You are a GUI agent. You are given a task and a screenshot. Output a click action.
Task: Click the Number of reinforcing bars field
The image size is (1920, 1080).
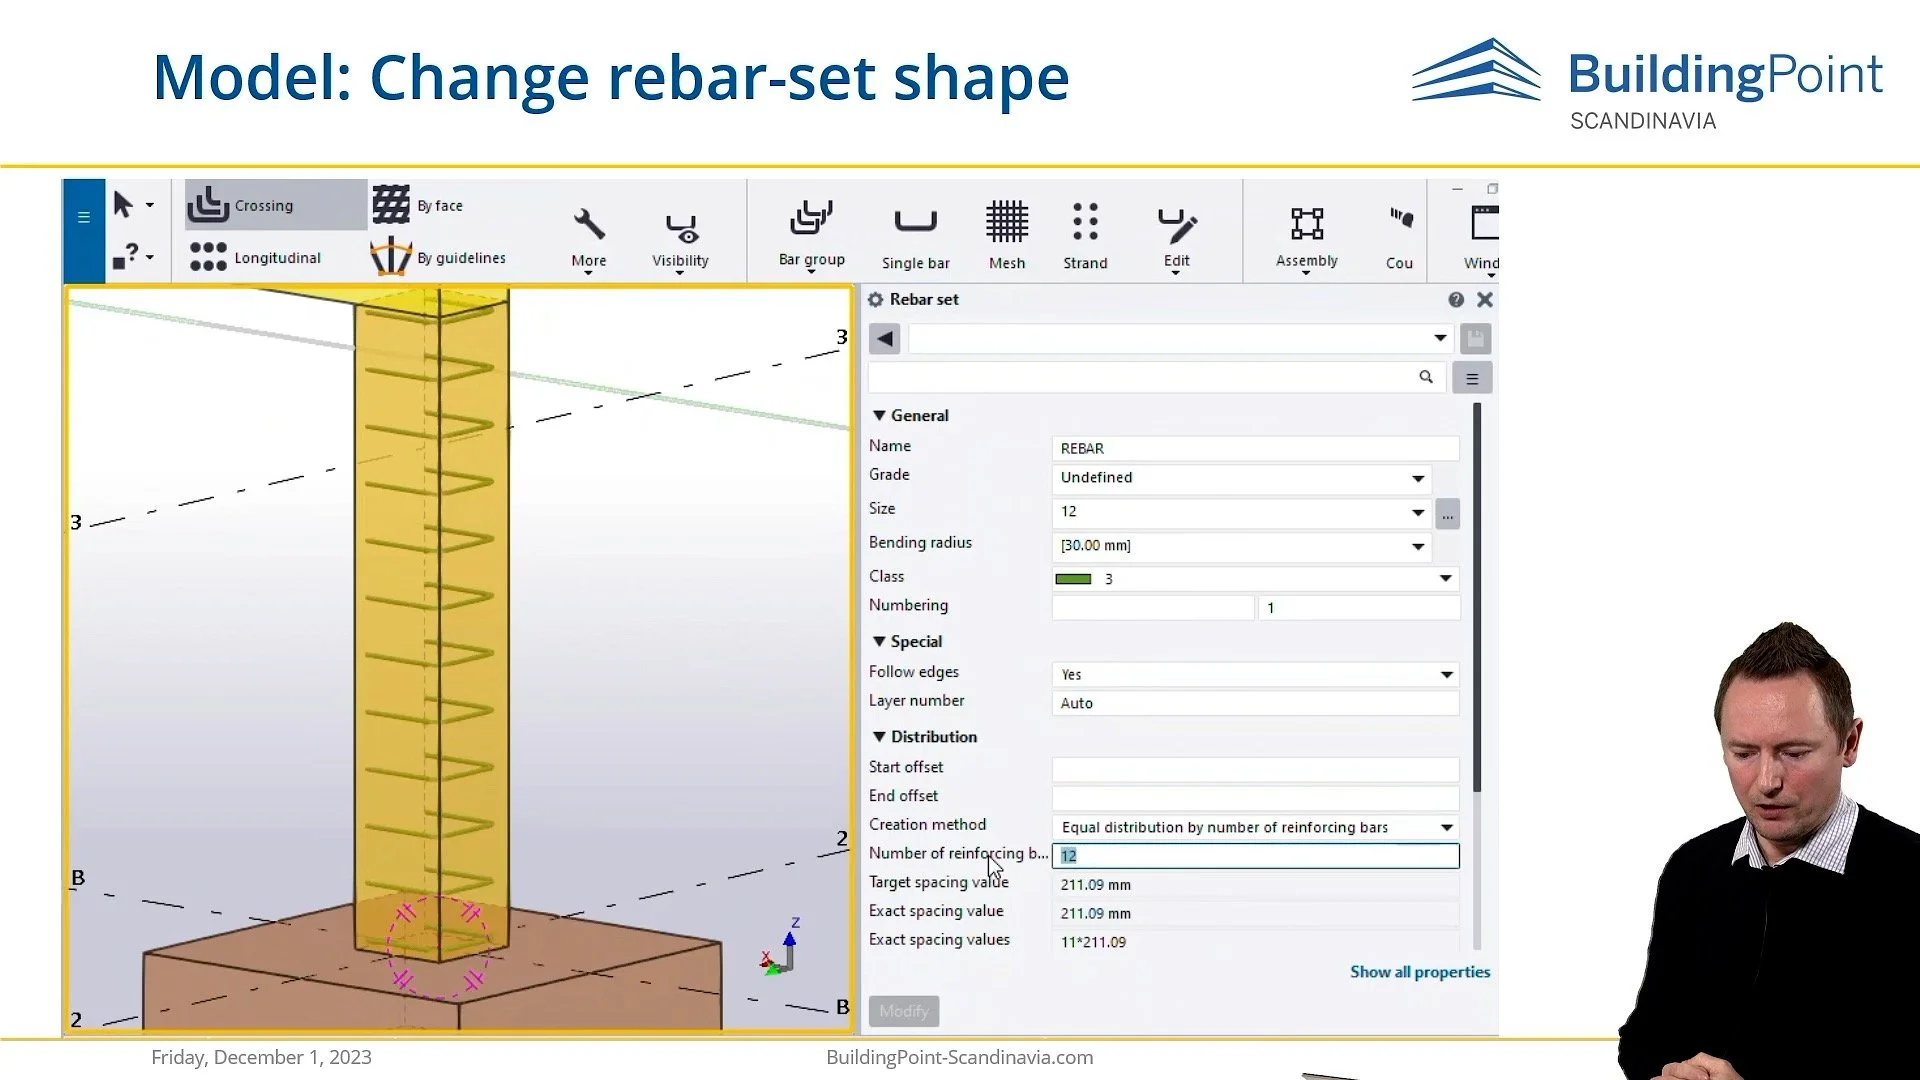(1256, 856)
